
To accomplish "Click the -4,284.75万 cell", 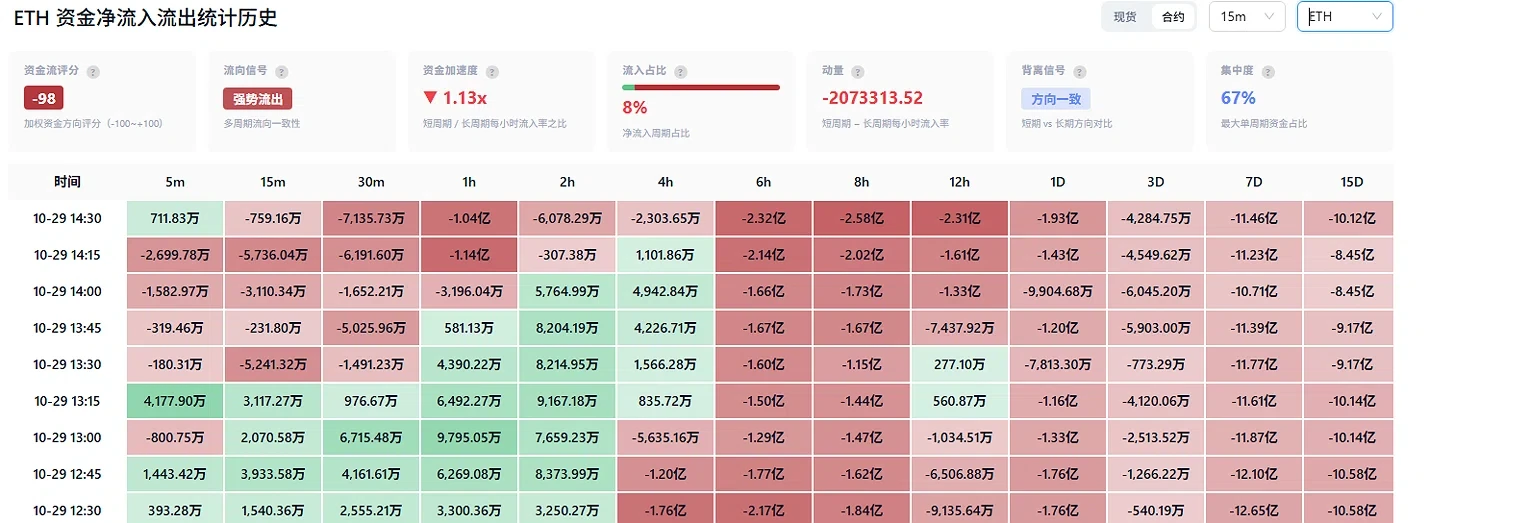I will (1156, 218).
